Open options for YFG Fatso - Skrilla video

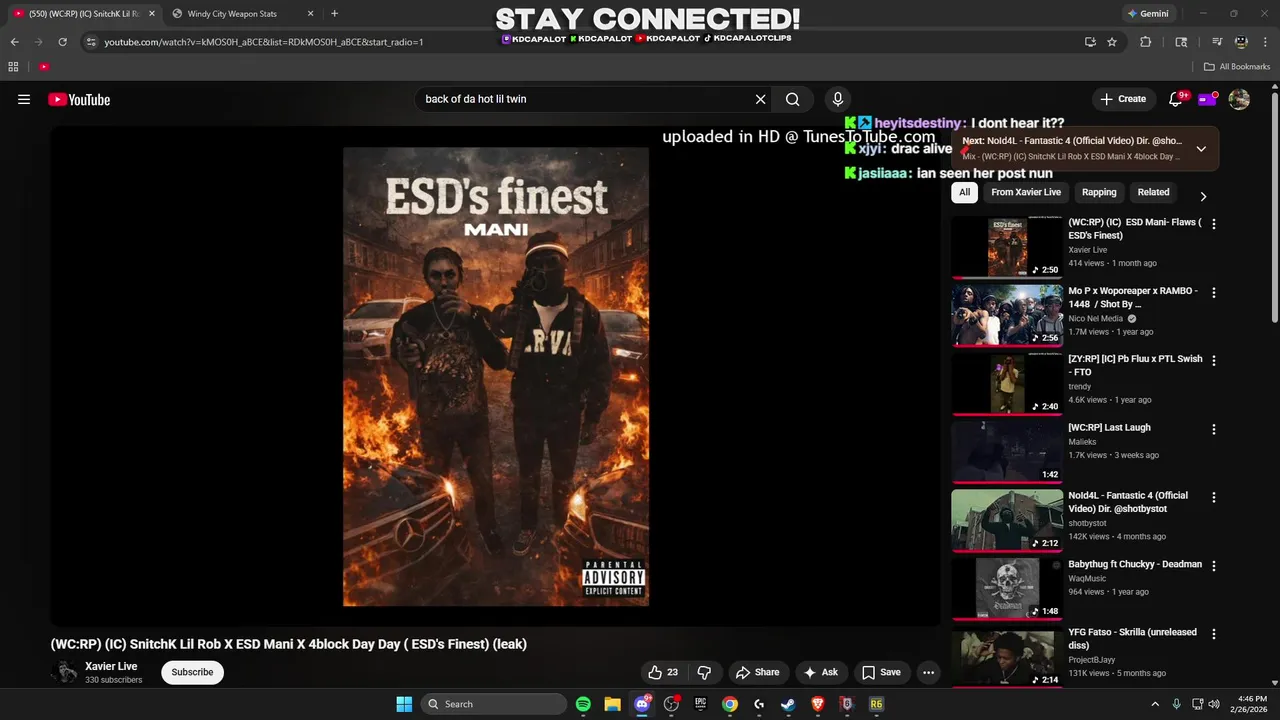[x=1214, y=634]
